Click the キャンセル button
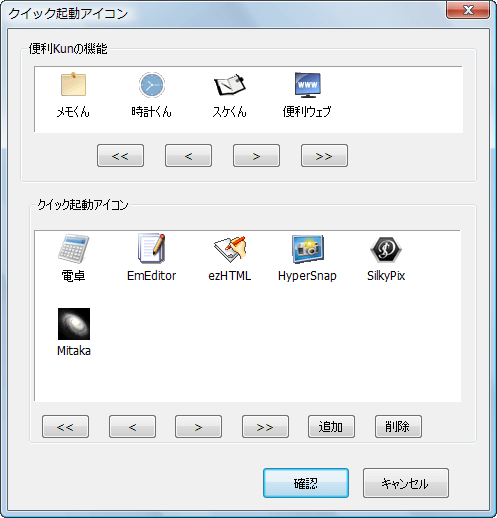 406,483
